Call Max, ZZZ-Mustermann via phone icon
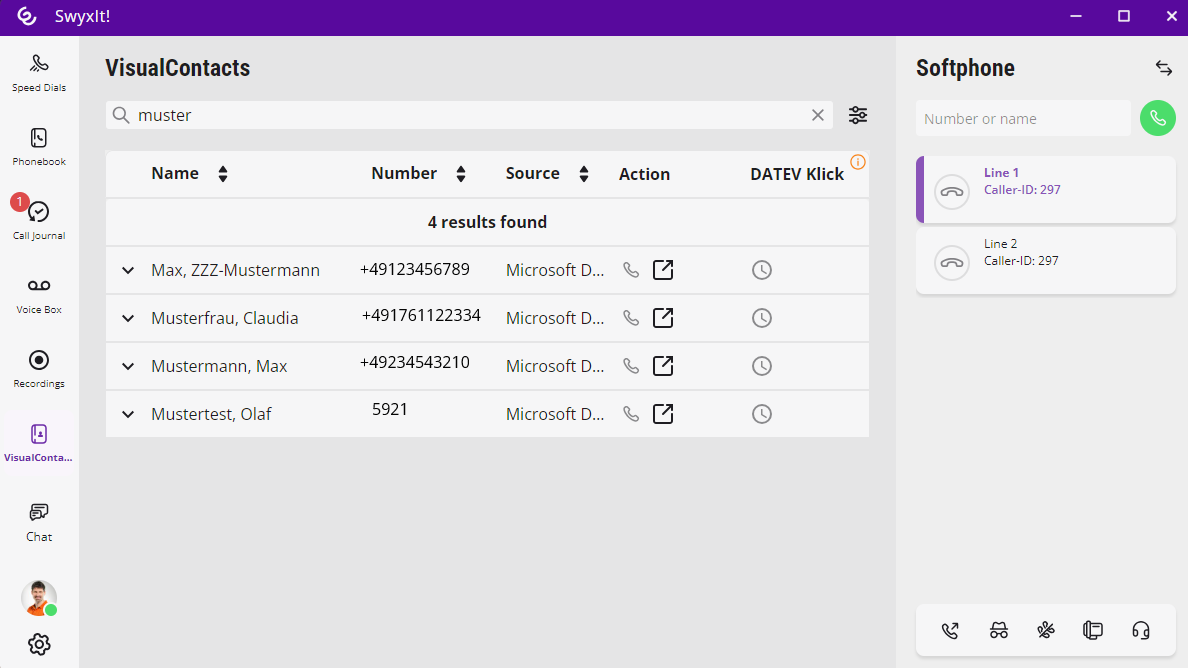Viewport: 1188px width, 668px height. point(631,270)
